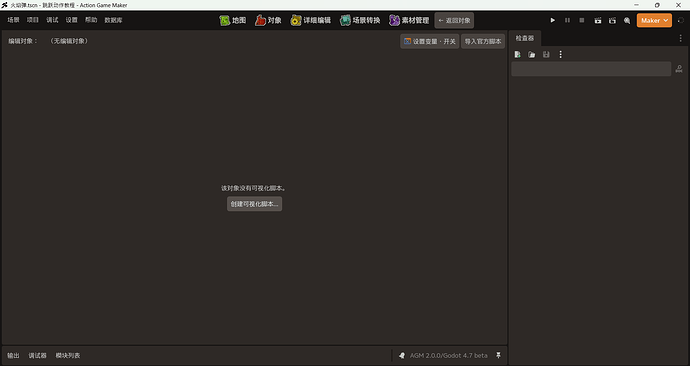Open the Maker renderer dropdown
This screenshot has height=366, width=690.
click(x=654, y=20)
